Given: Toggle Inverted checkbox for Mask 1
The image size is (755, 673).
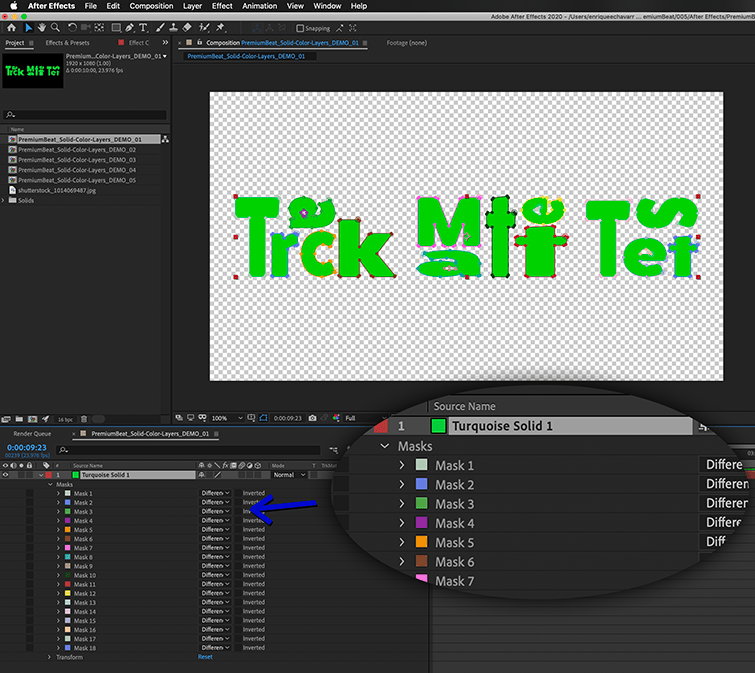Looking at the screenshot, I should pyautogui.click(x=239, y=493).
